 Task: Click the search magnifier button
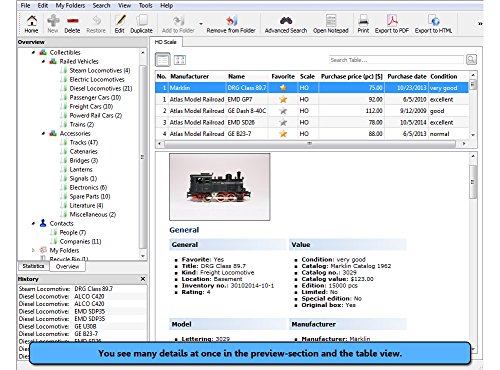coord(471,60)
